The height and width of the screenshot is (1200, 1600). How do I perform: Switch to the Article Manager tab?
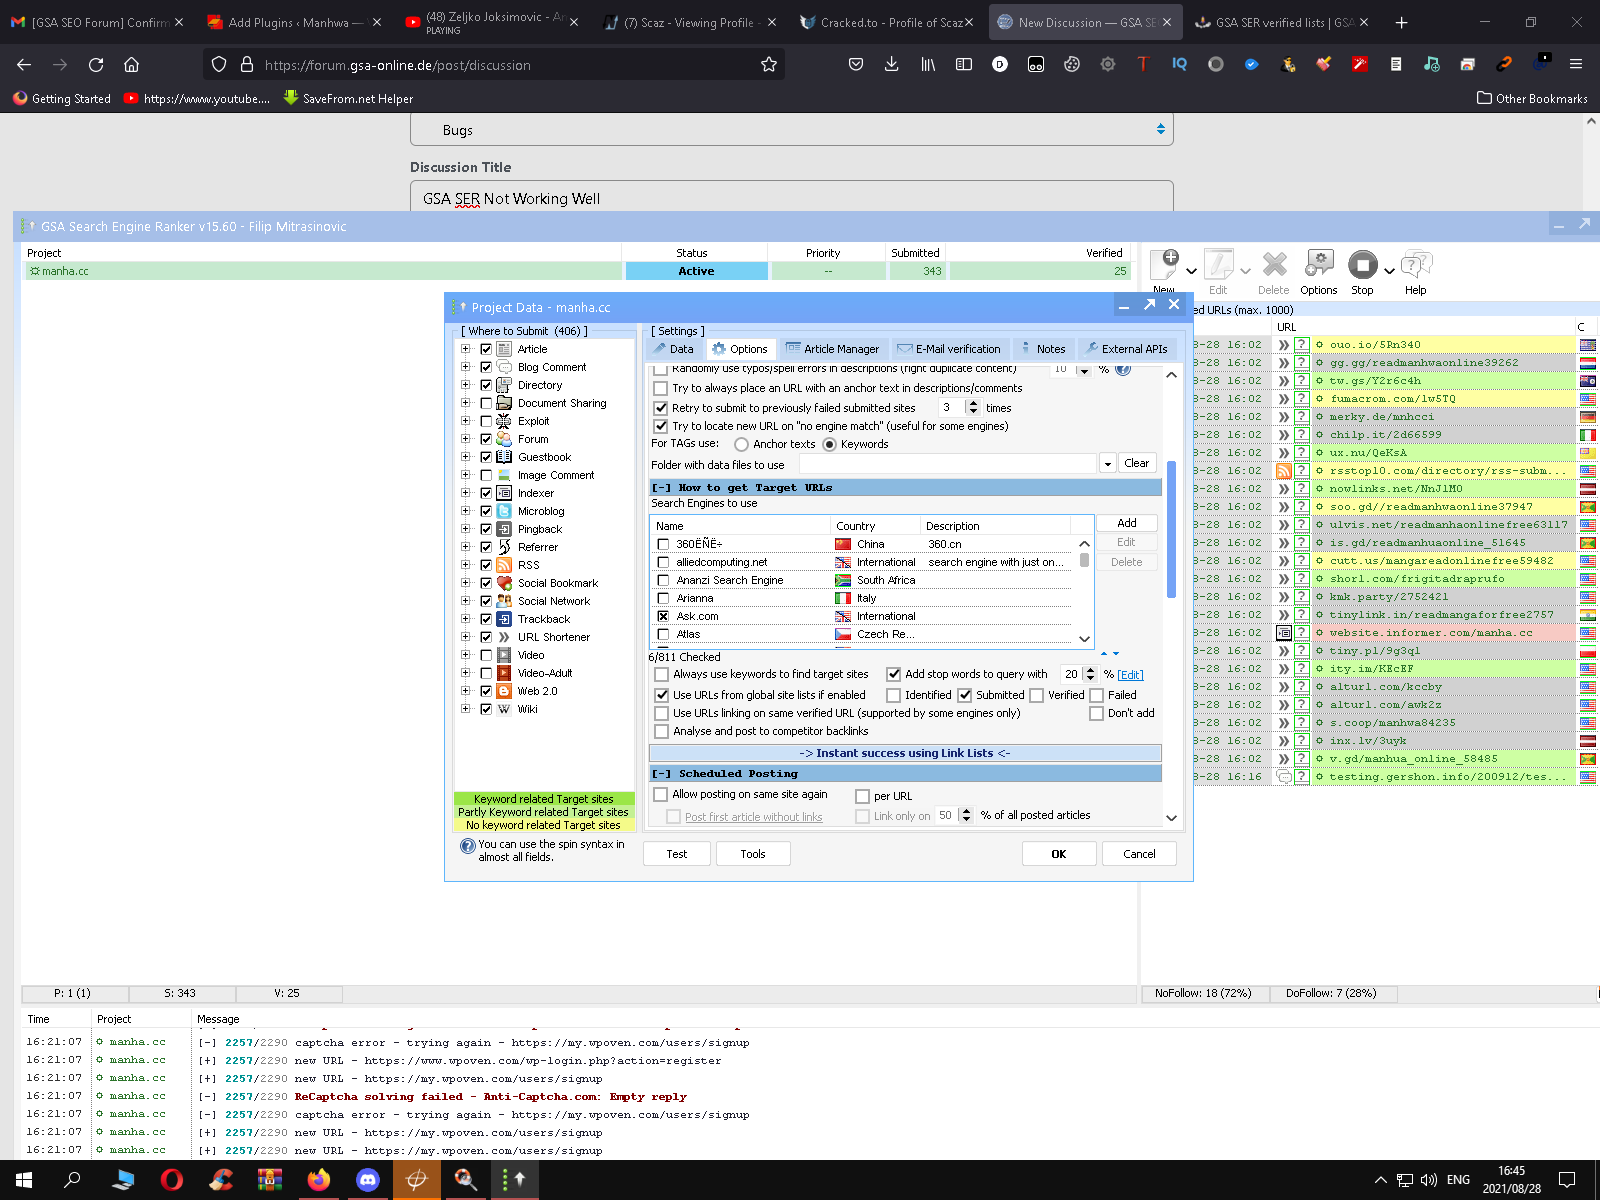click(832, 349)
